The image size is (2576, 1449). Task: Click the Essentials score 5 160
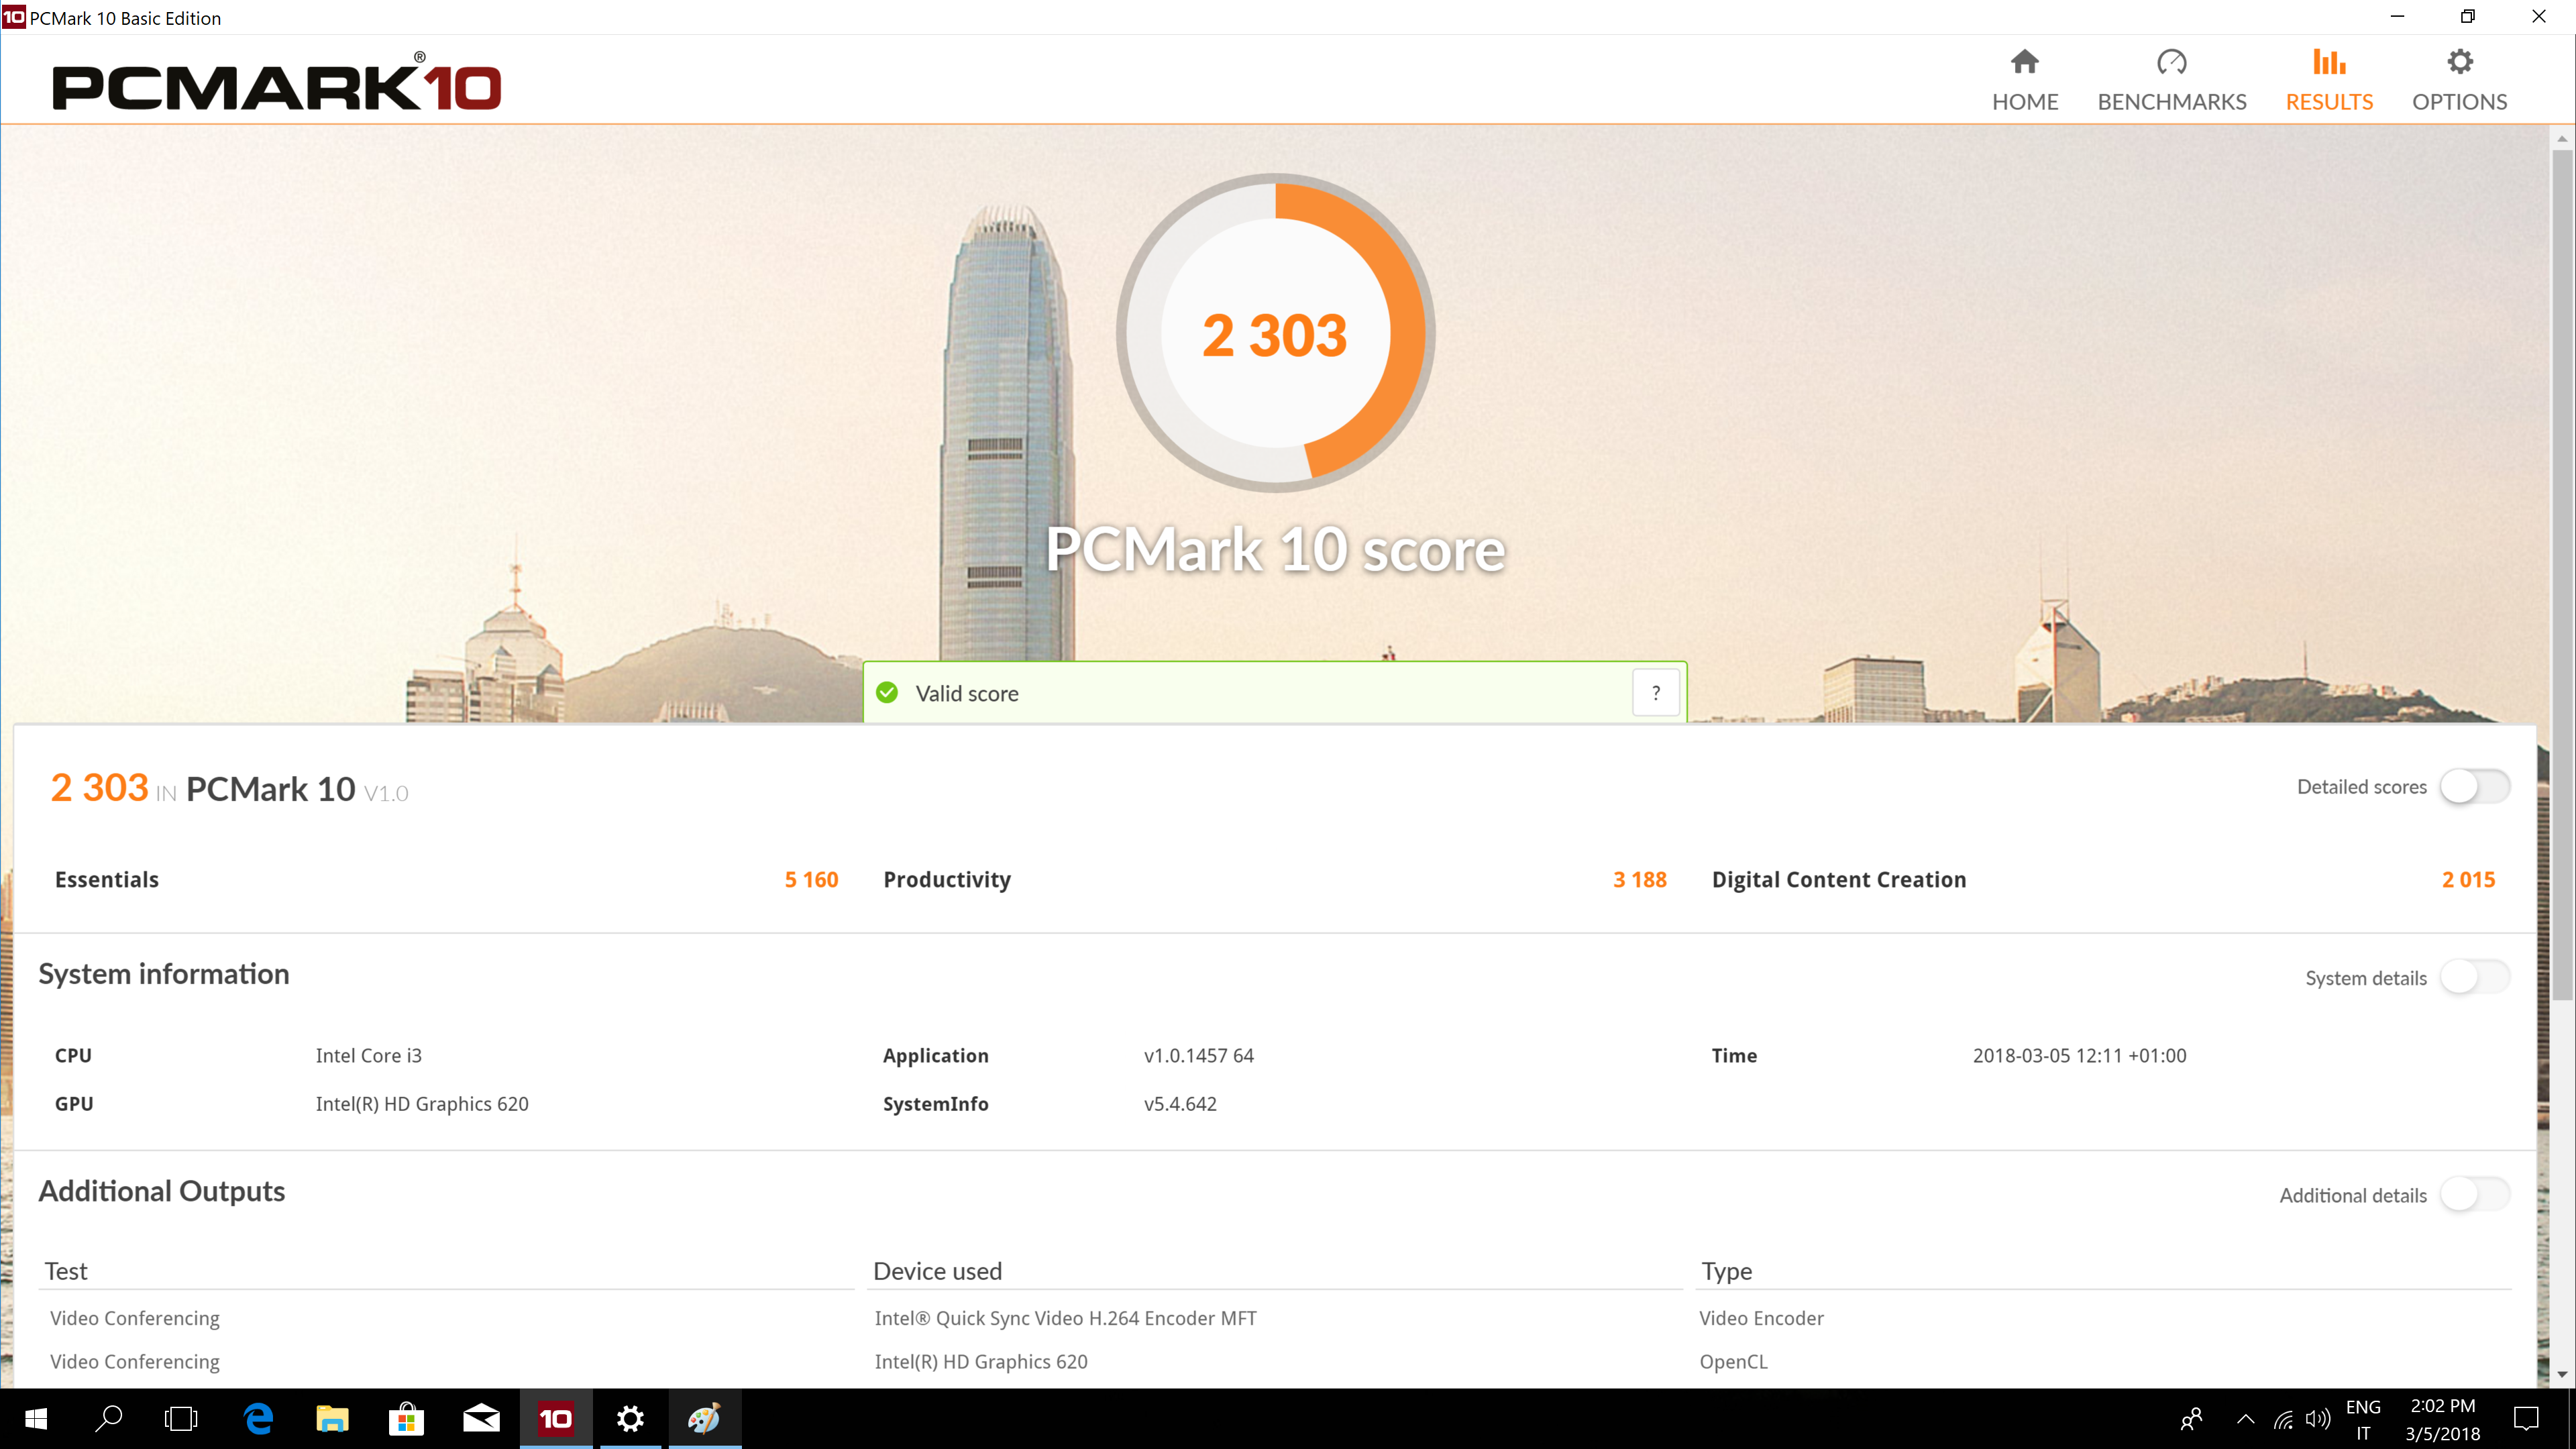811,880
